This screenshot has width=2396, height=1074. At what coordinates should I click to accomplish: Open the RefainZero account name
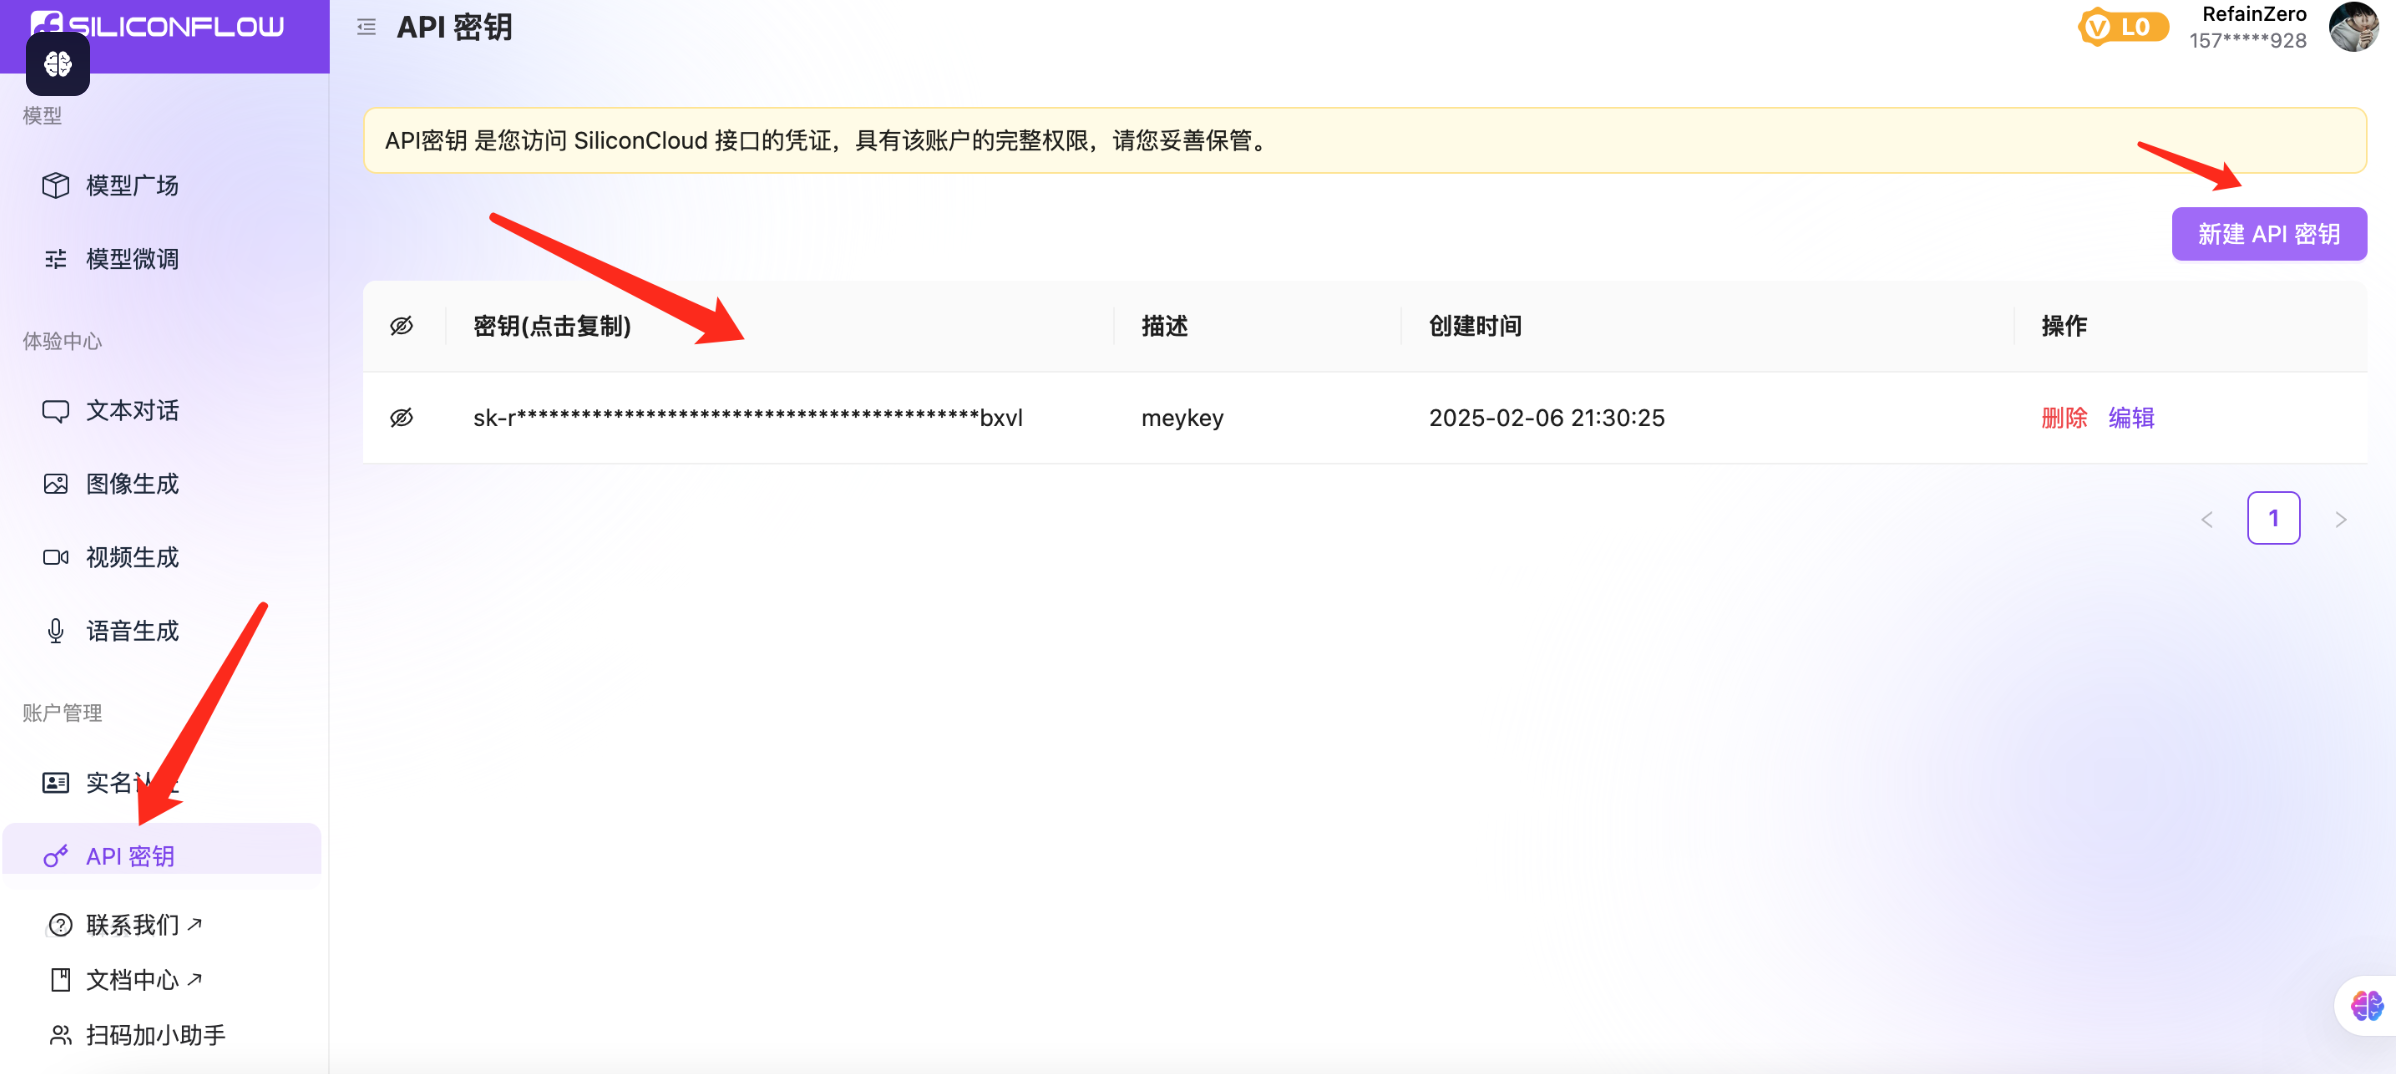(2254, 14)
